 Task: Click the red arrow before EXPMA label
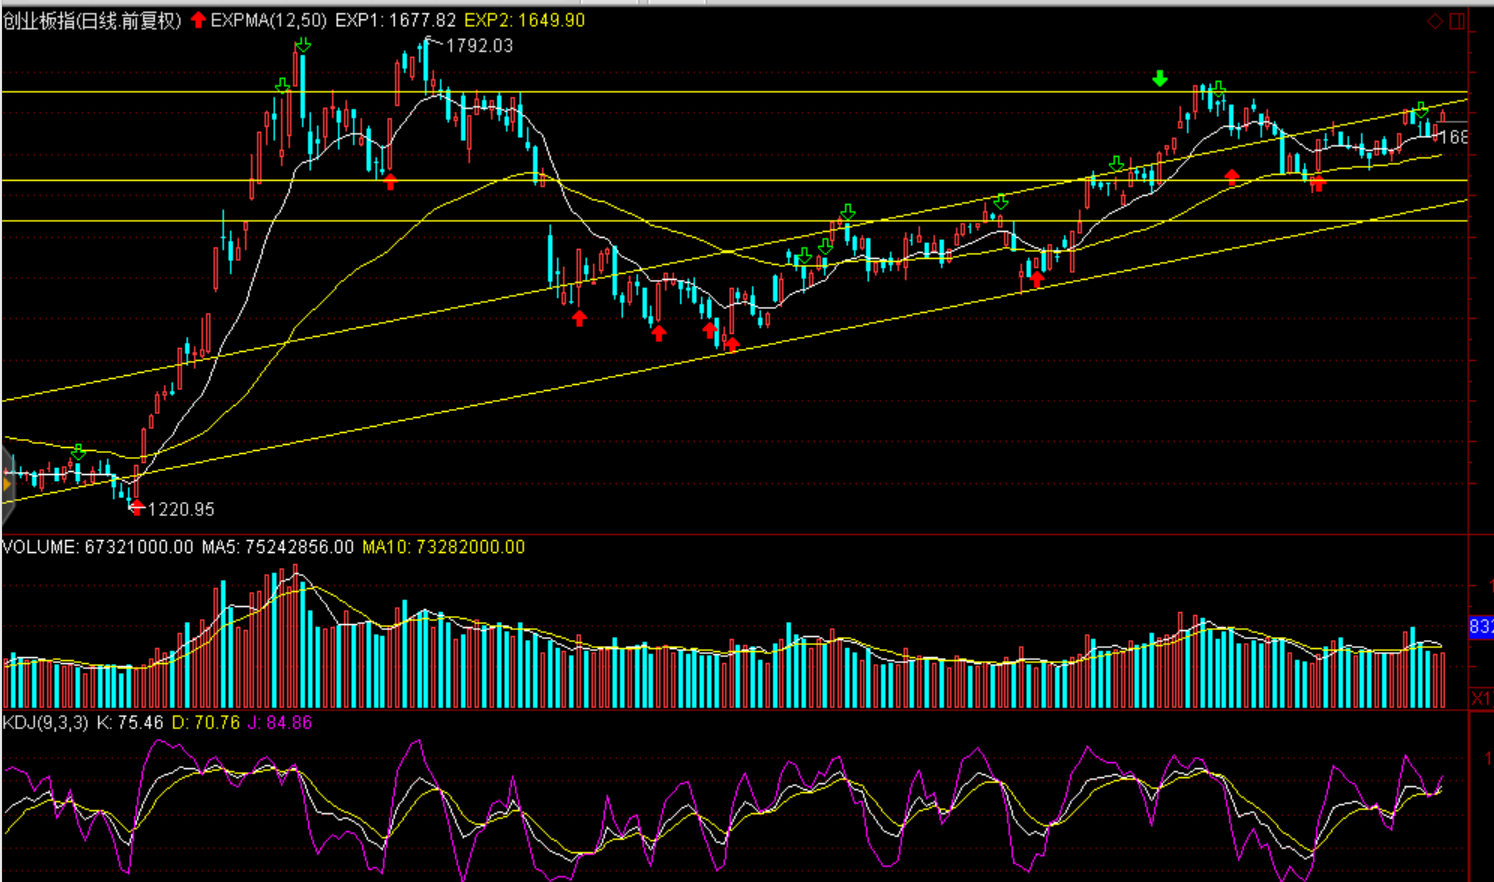click(198, 20)
